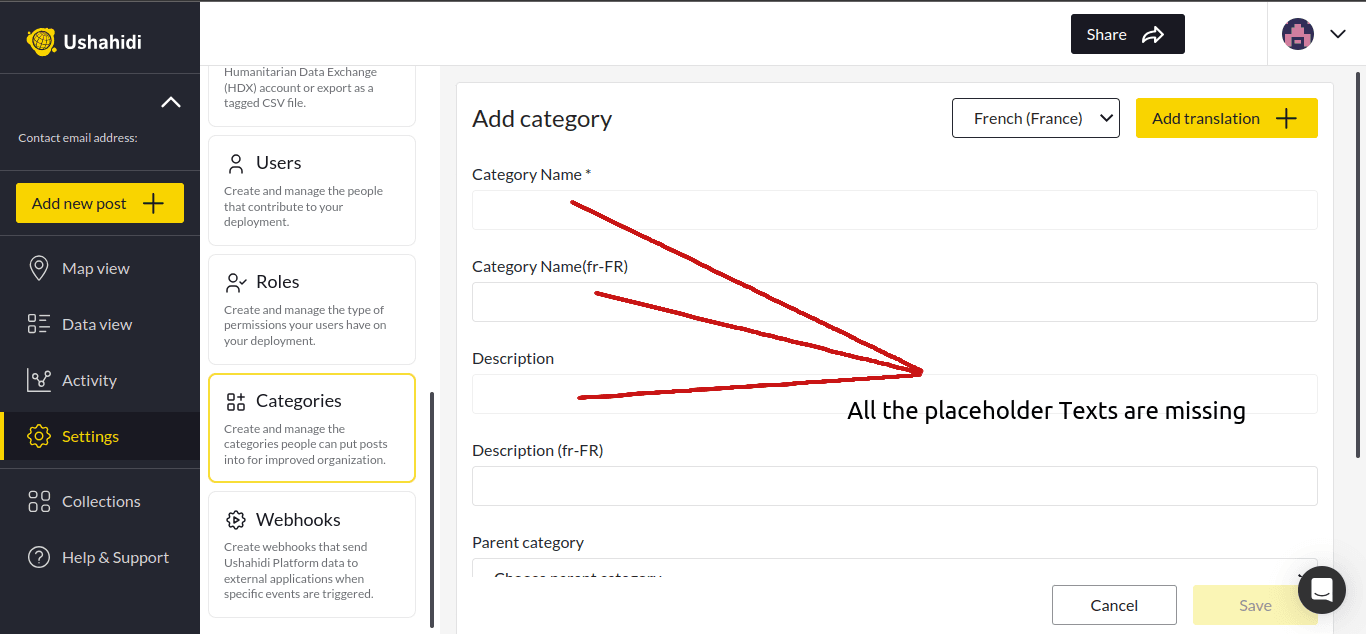Expand the account menu chevron
This screenshot has height=634, width=1366.
coord(1338,34)
